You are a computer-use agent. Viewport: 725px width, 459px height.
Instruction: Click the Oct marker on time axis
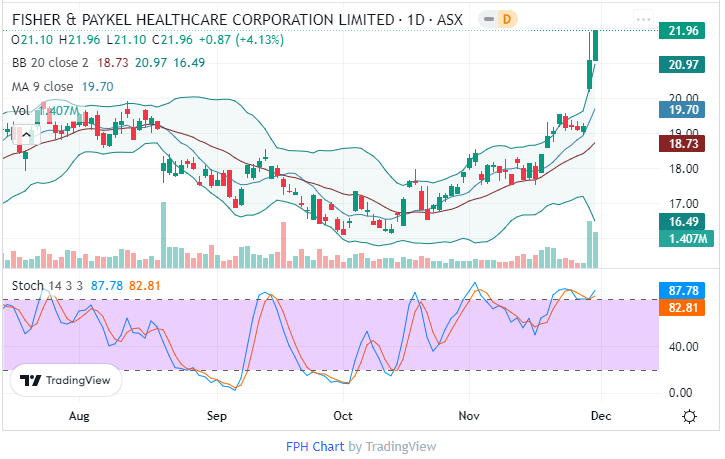click(x=343, y=413)
